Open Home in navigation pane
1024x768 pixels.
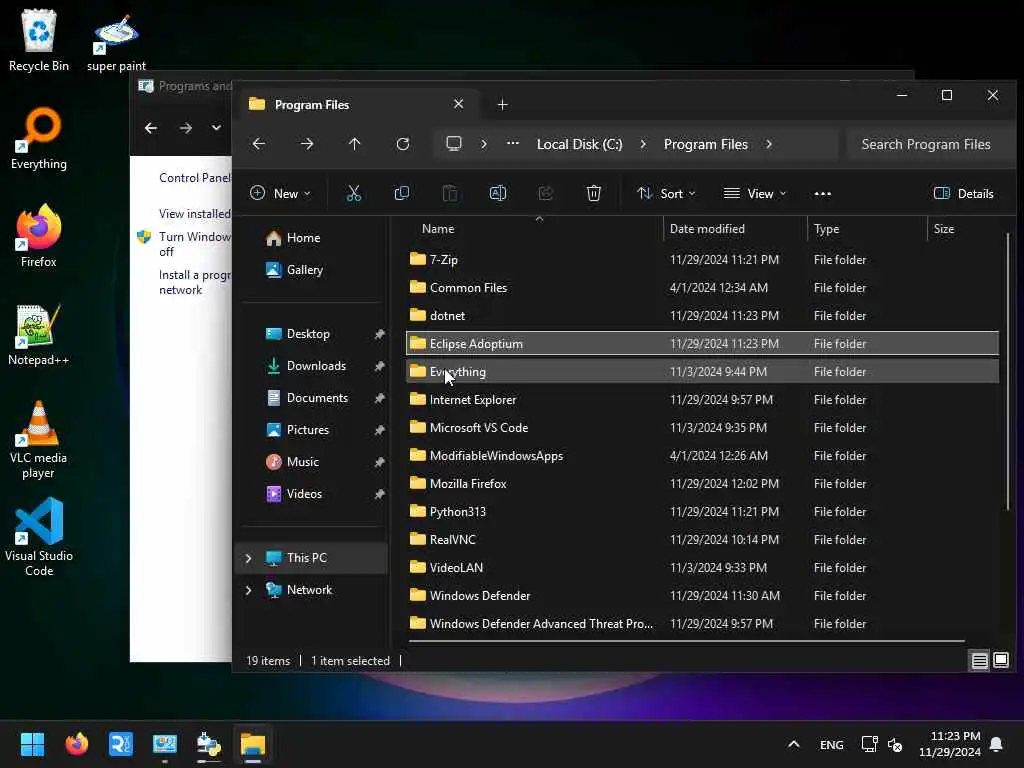[x=303, y=238]
